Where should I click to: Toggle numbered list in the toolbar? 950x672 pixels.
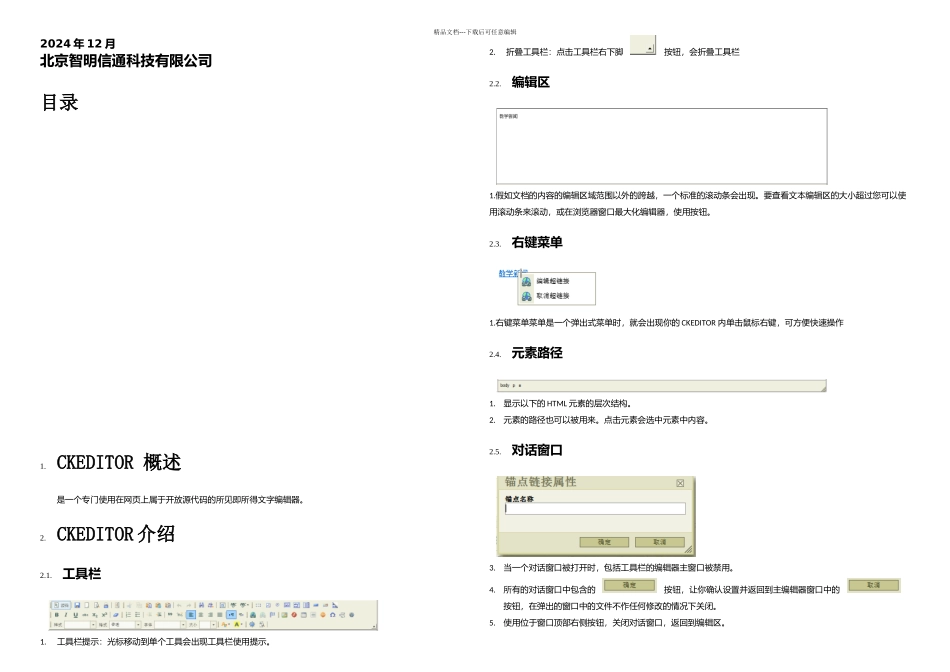(x=128, y=615)
